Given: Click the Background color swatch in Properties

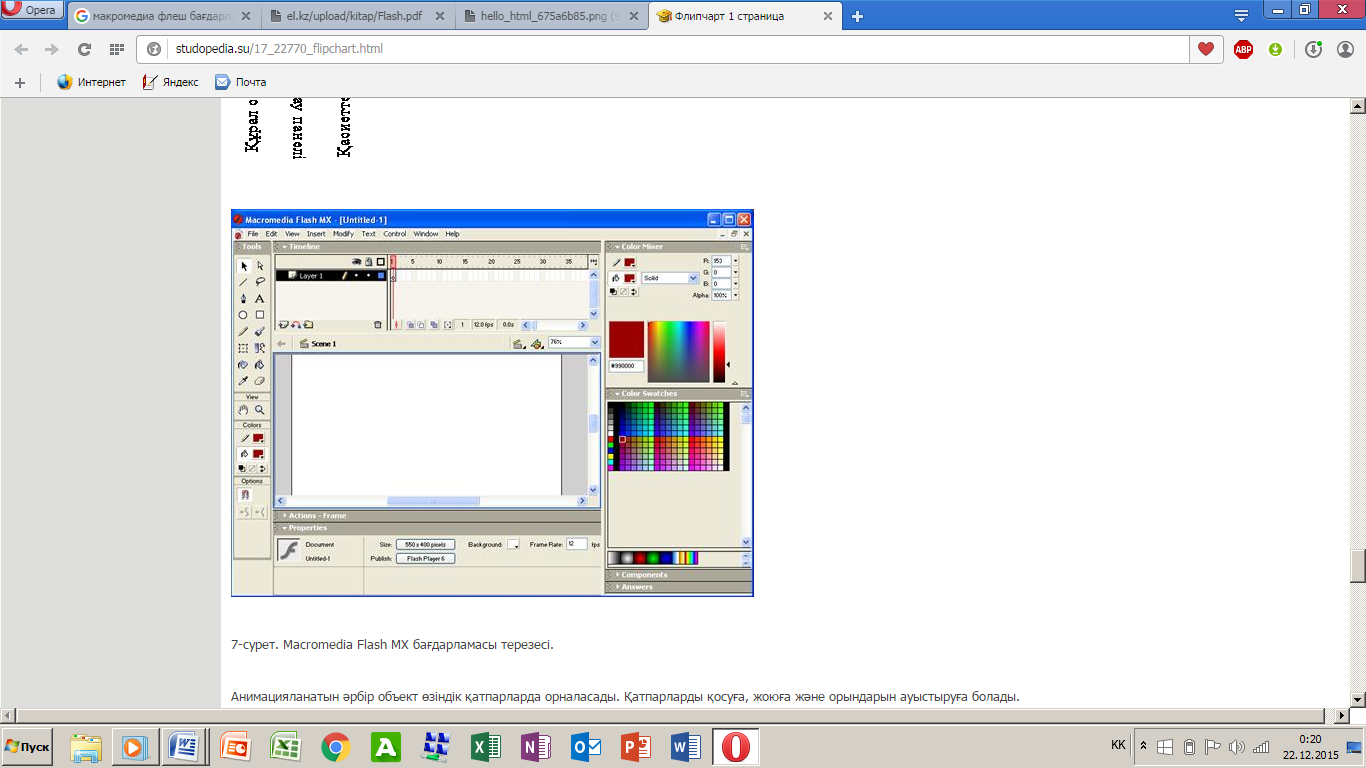Looking at the screenshot, I should click(513, 544).
